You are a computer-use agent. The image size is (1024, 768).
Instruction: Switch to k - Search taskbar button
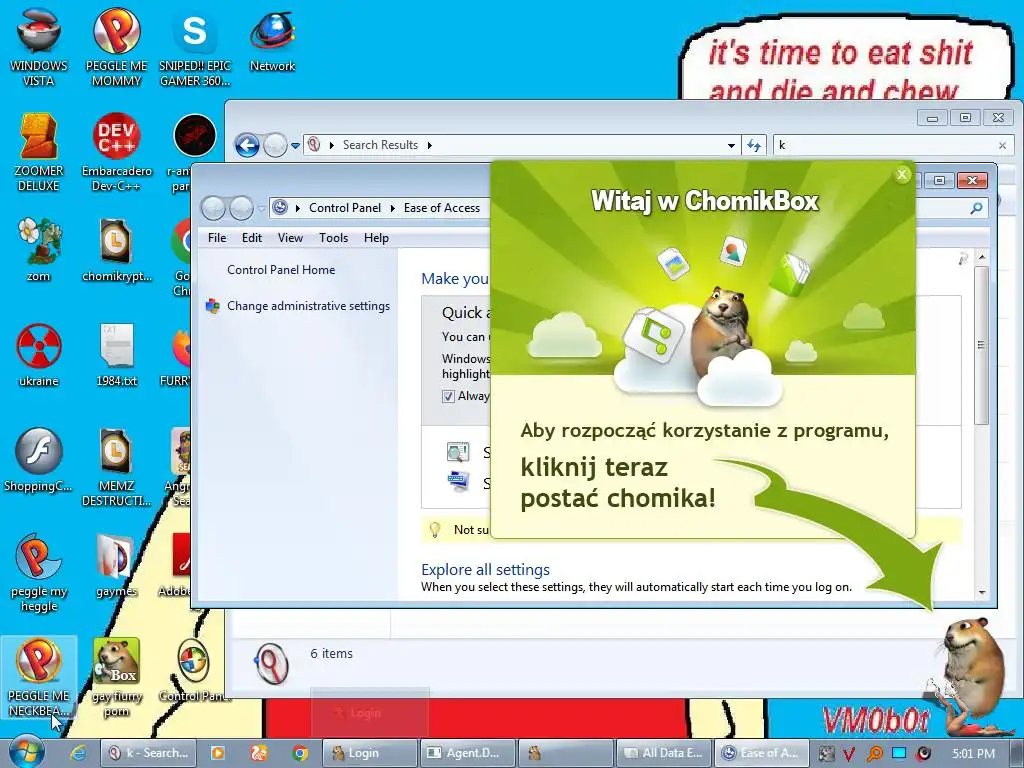148,753
